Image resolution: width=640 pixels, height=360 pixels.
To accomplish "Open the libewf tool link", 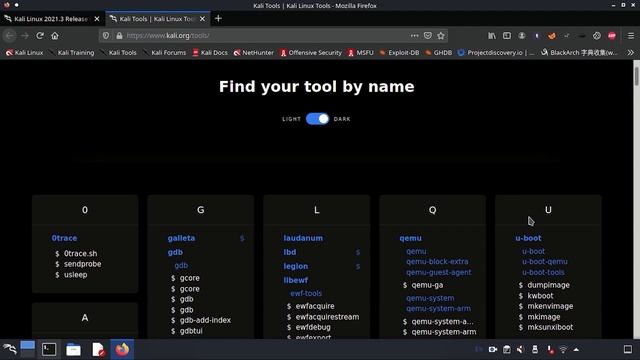I will click(x=296, y=280).
